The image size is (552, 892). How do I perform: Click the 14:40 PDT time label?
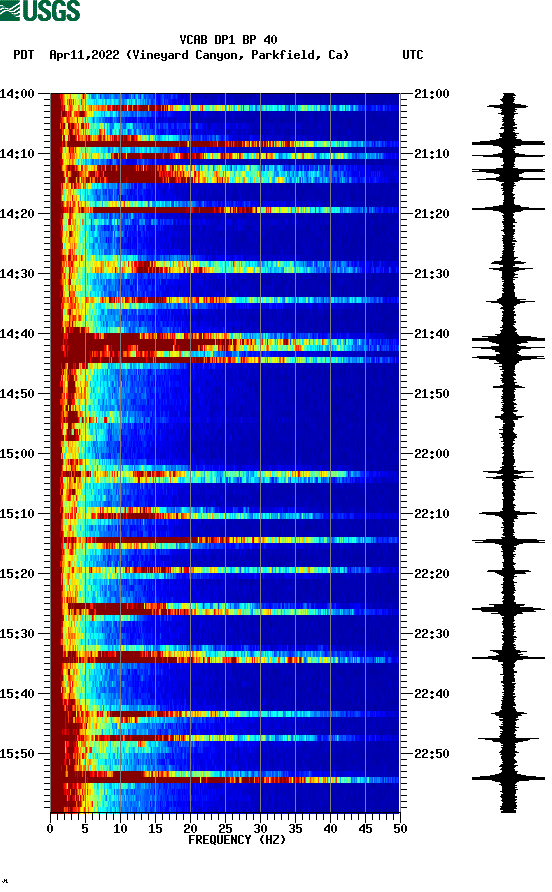point(17,334)
